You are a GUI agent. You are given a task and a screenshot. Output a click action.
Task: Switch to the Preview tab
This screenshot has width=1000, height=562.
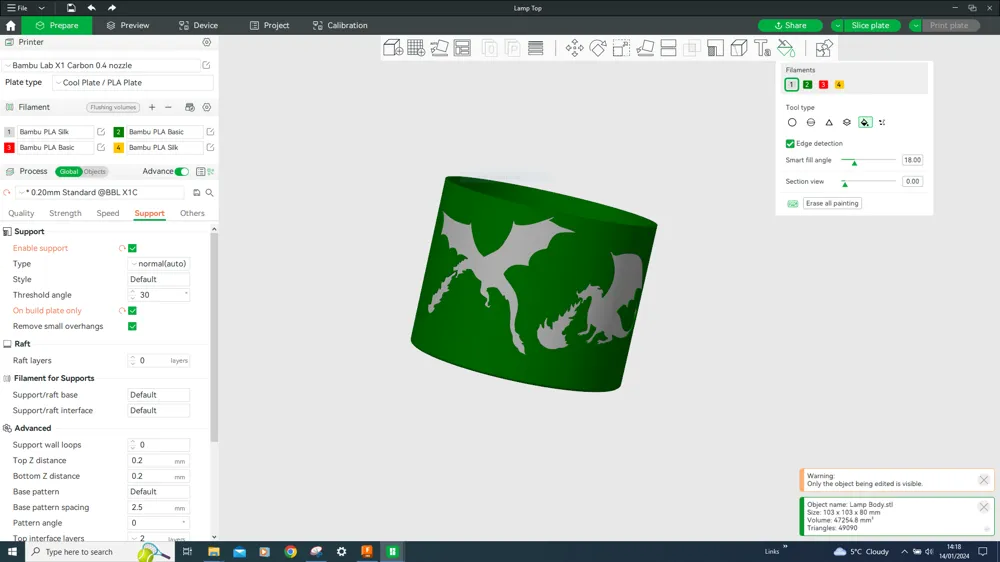(x=128, y=26)
